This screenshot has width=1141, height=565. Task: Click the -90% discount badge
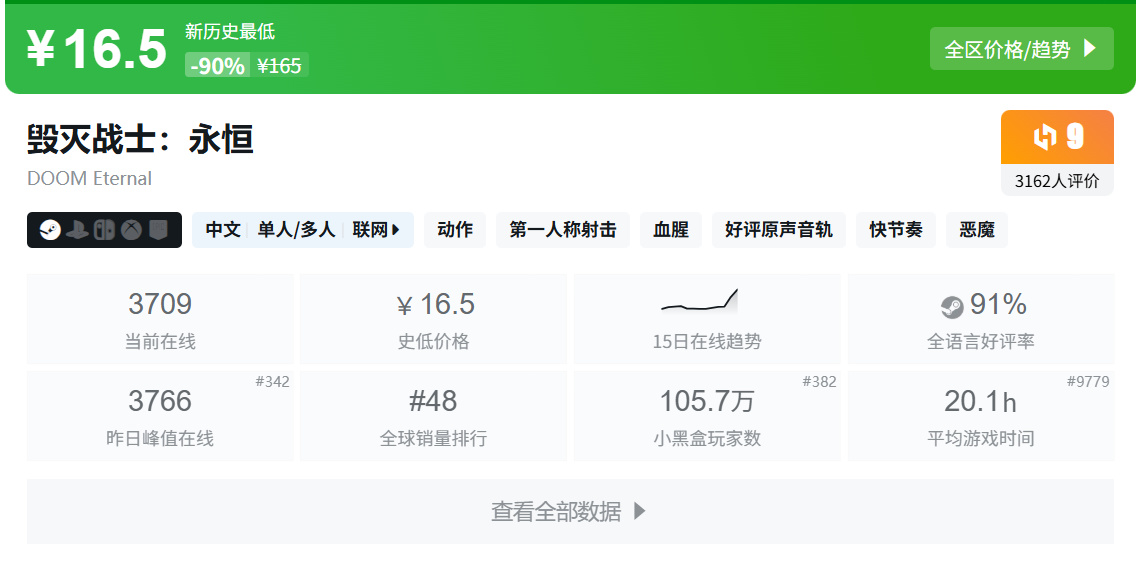tap(218, 66)
